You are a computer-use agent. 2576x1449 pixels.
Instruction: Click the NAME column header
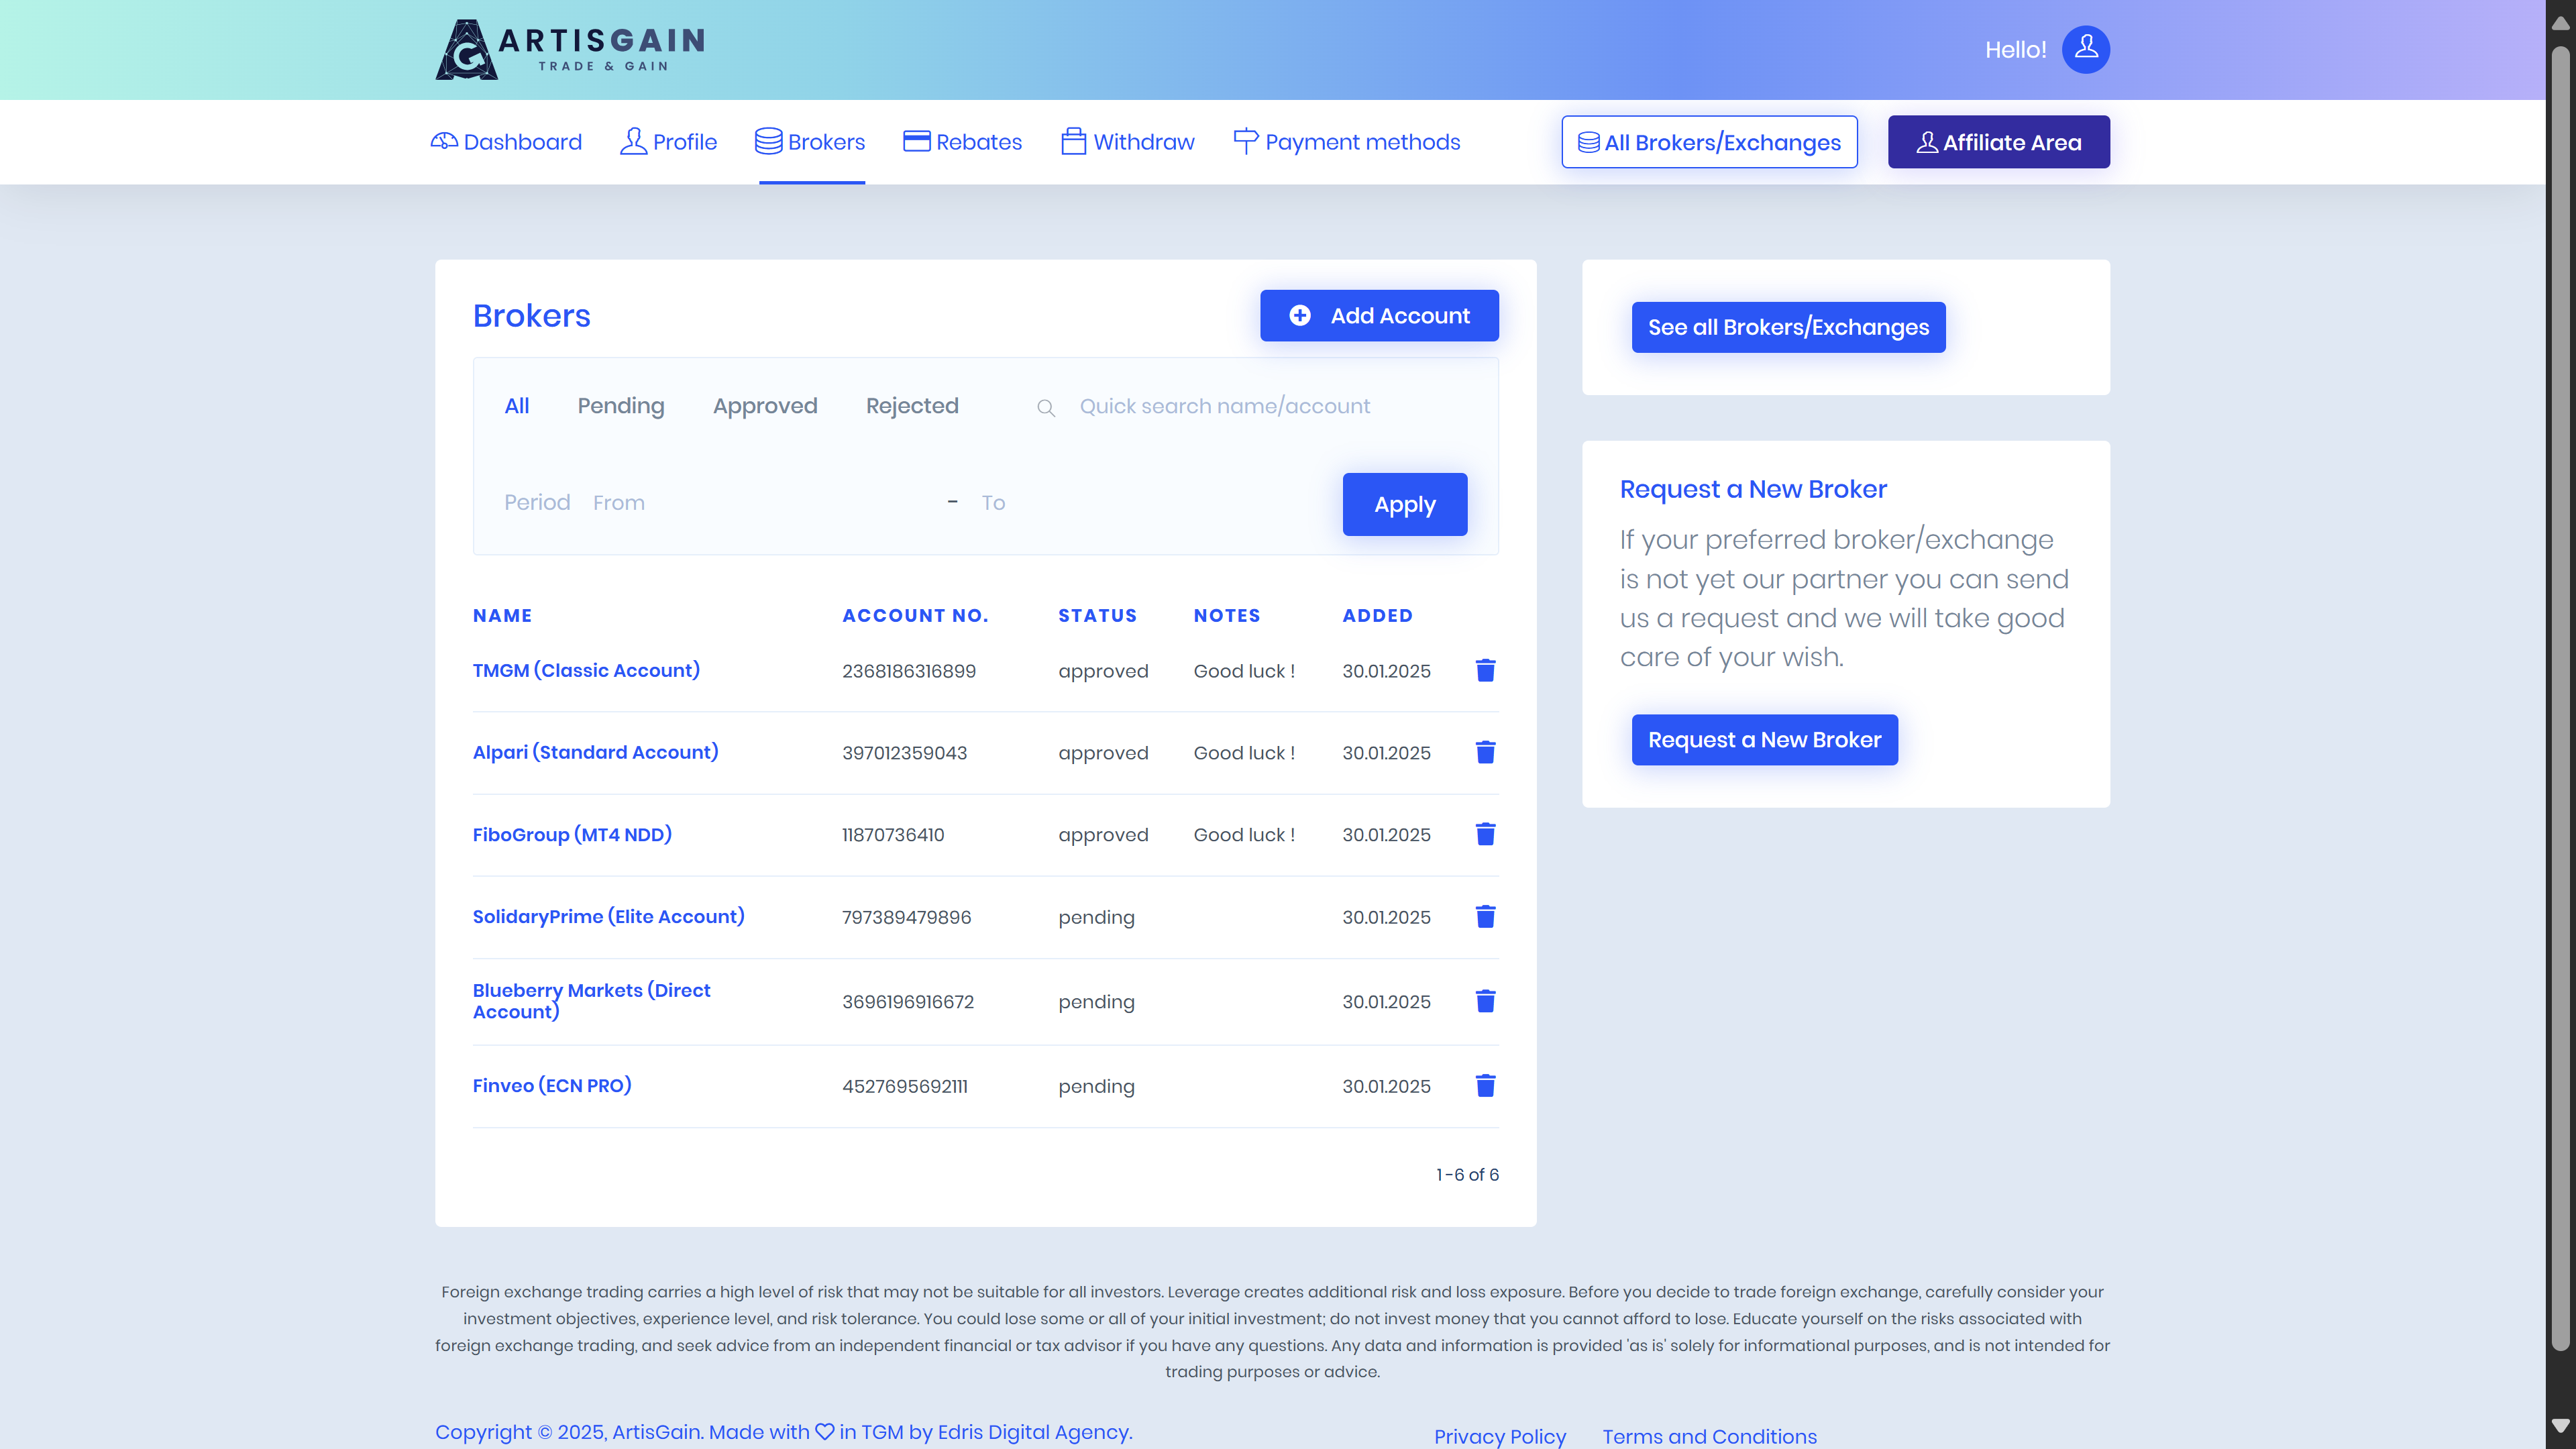[502, 616]
